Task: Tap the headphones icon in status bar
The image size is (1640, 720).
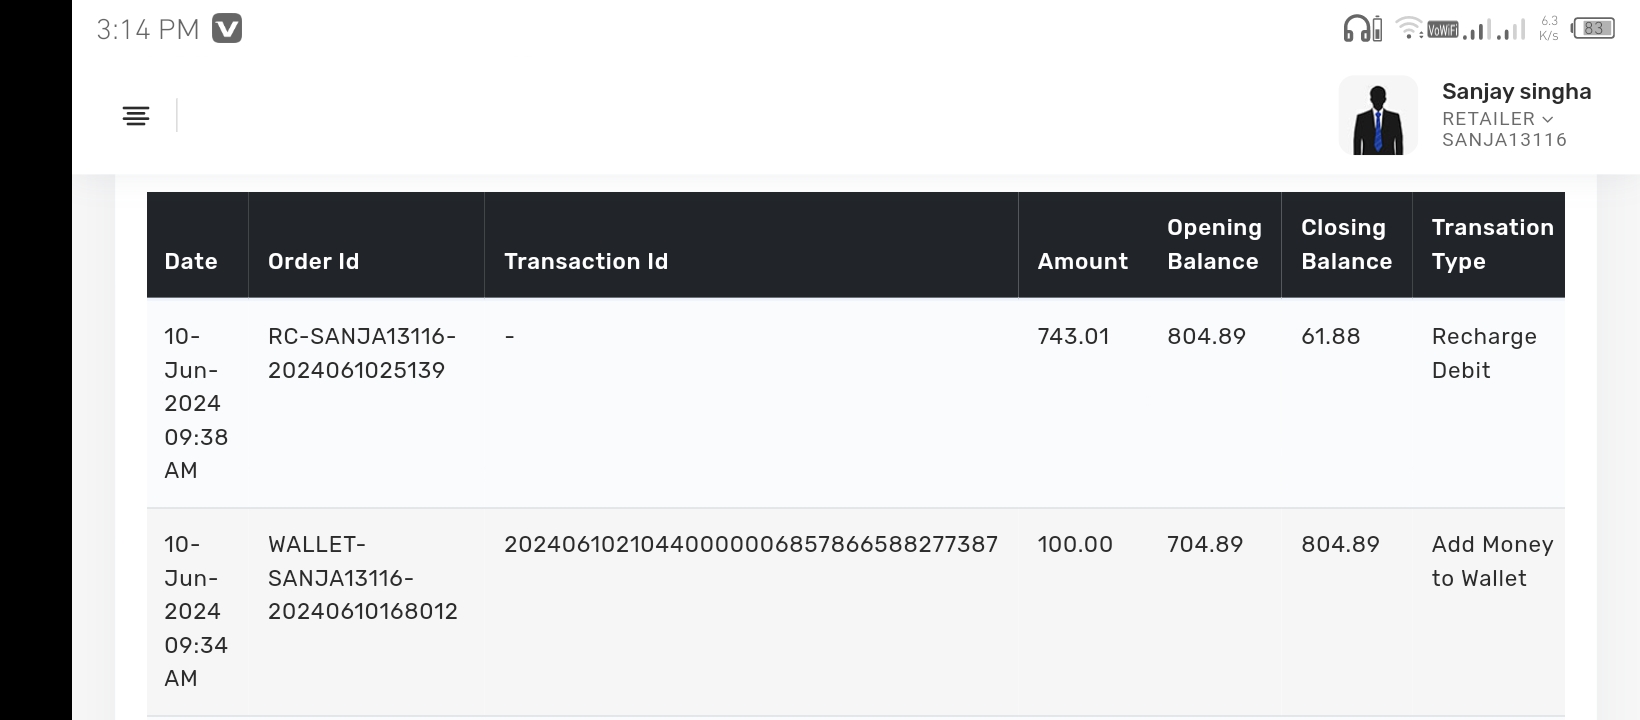Action: point(1362,29)
